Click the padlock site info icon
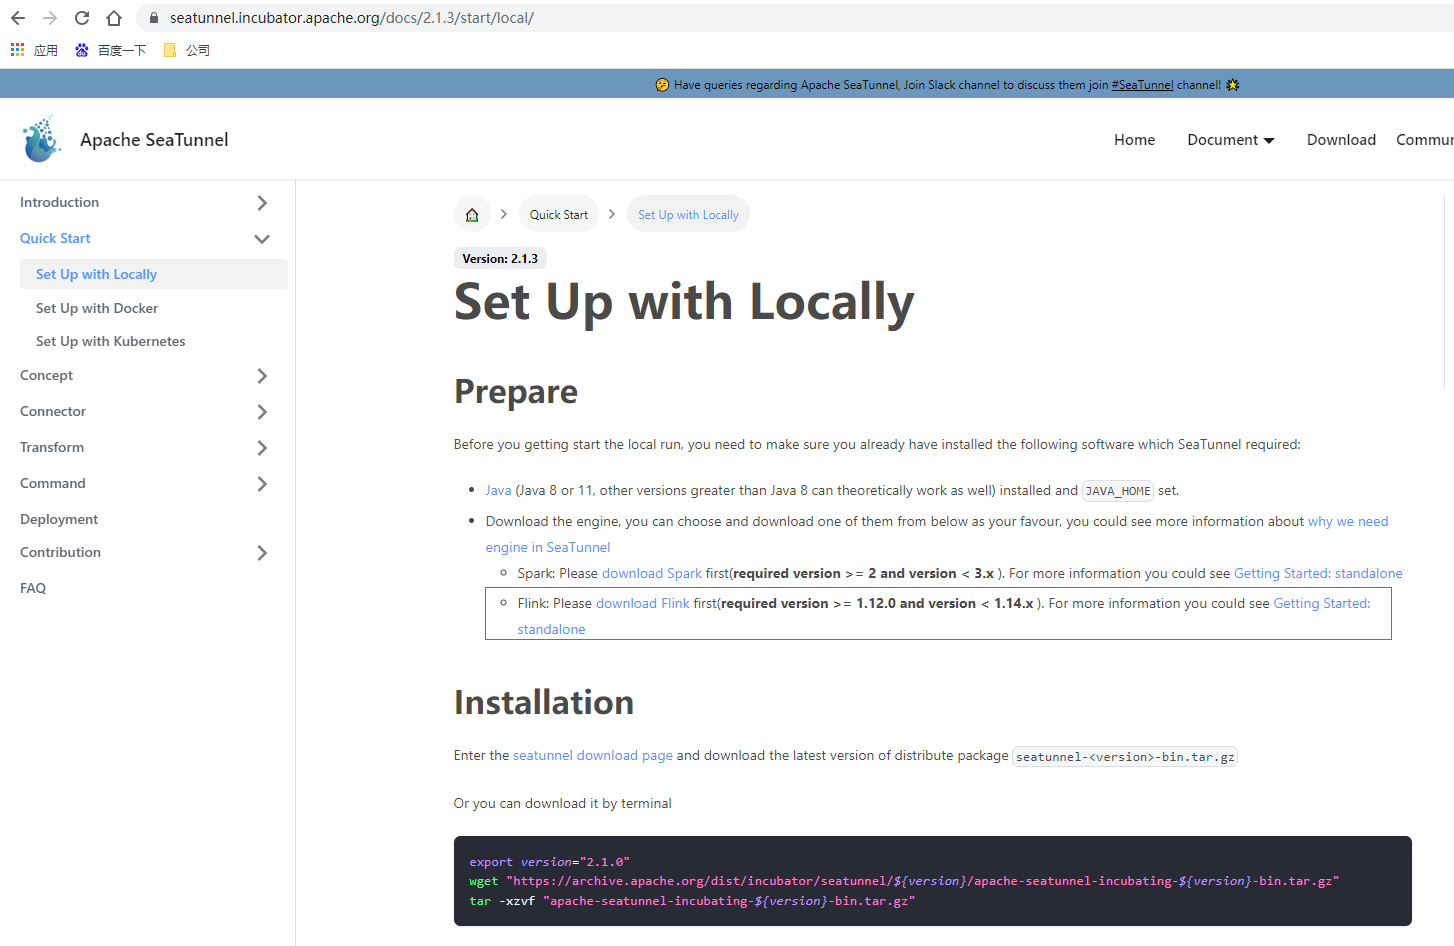The image size is (1454, 946). click(153, 18)
